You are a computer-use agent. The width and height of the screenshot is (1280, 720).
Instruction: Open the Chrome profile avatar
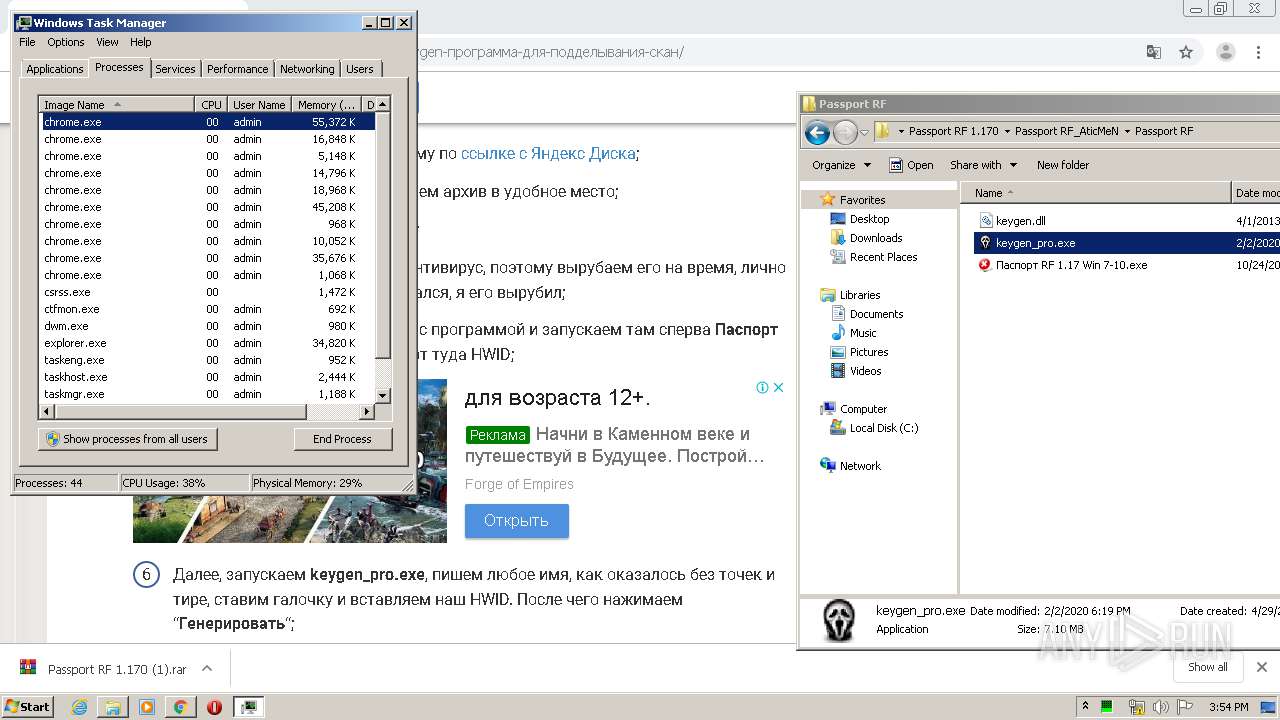coord(1225,52)
